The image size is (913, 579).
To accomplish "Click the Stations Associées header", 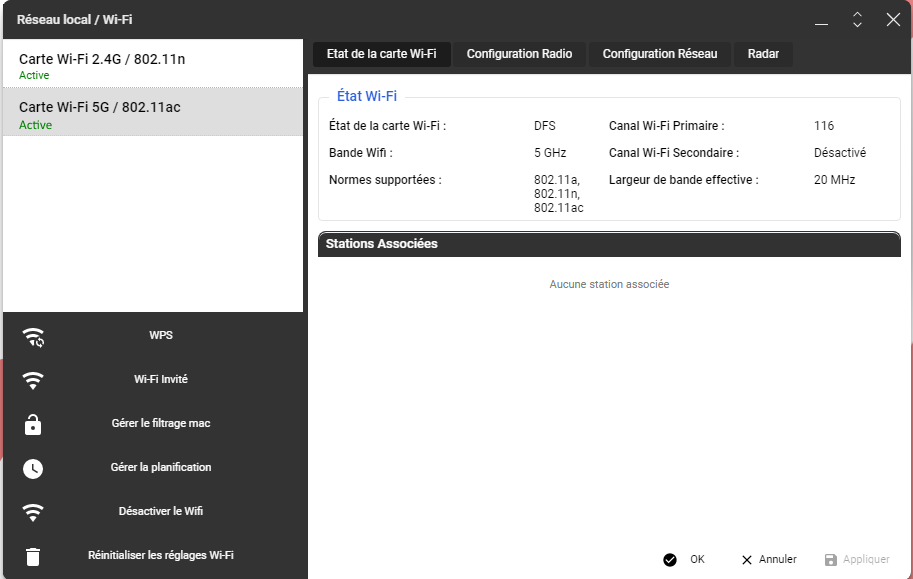I will (x=609, y=244).
